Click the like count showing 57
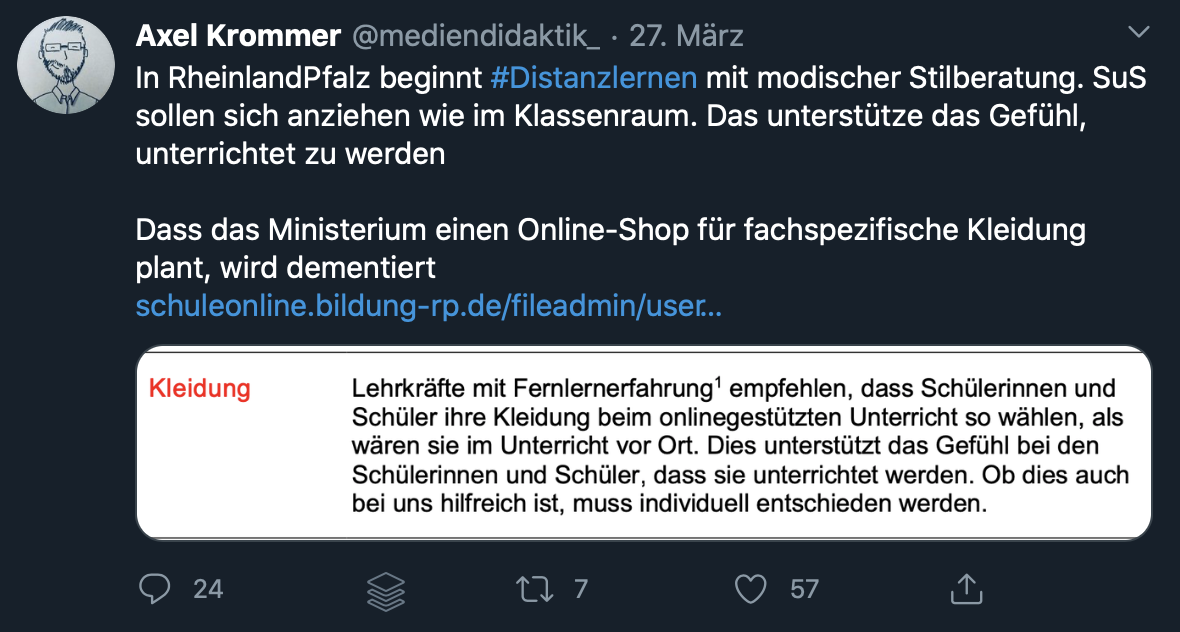The height and width of the screenshot is (632, 1180). point(805,590)
